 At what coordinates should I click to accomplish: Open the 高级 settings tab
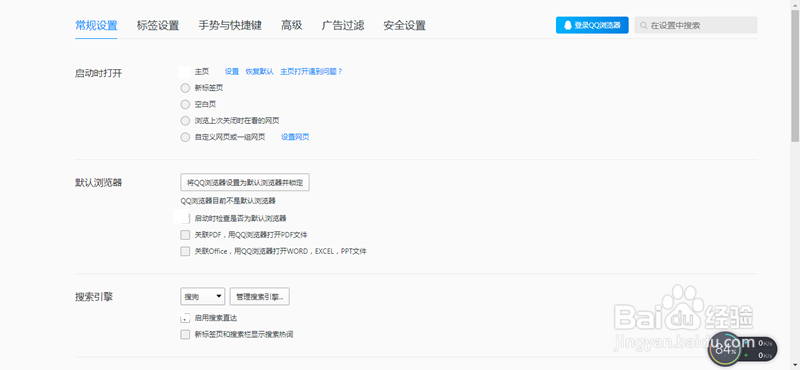coord(291,26)
